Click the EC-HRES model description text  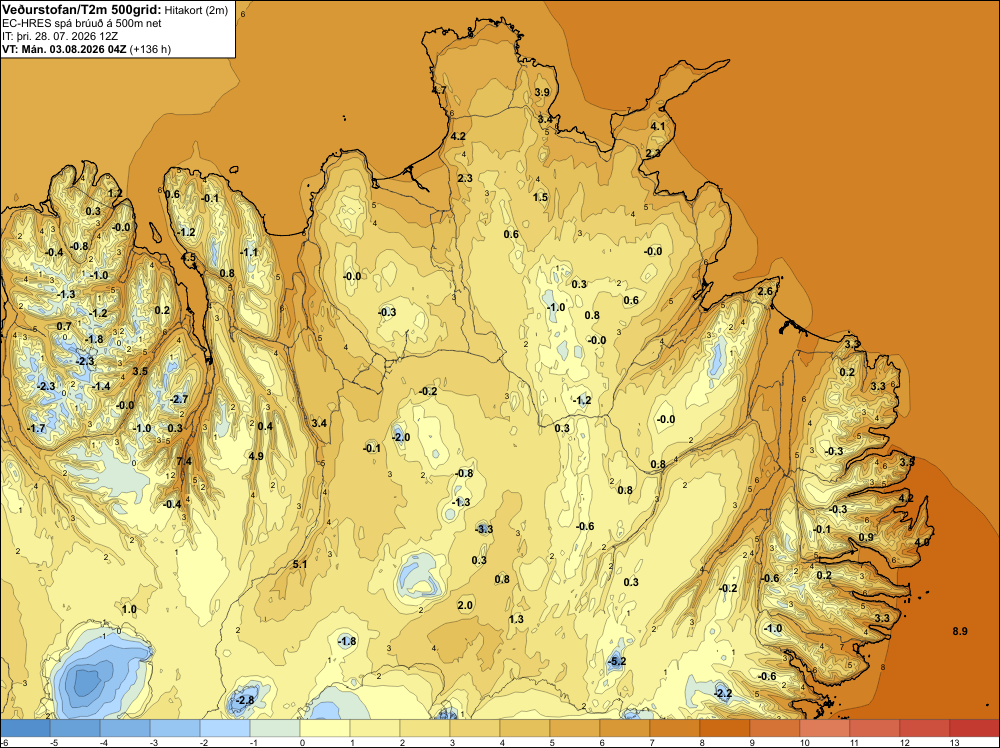82,24
